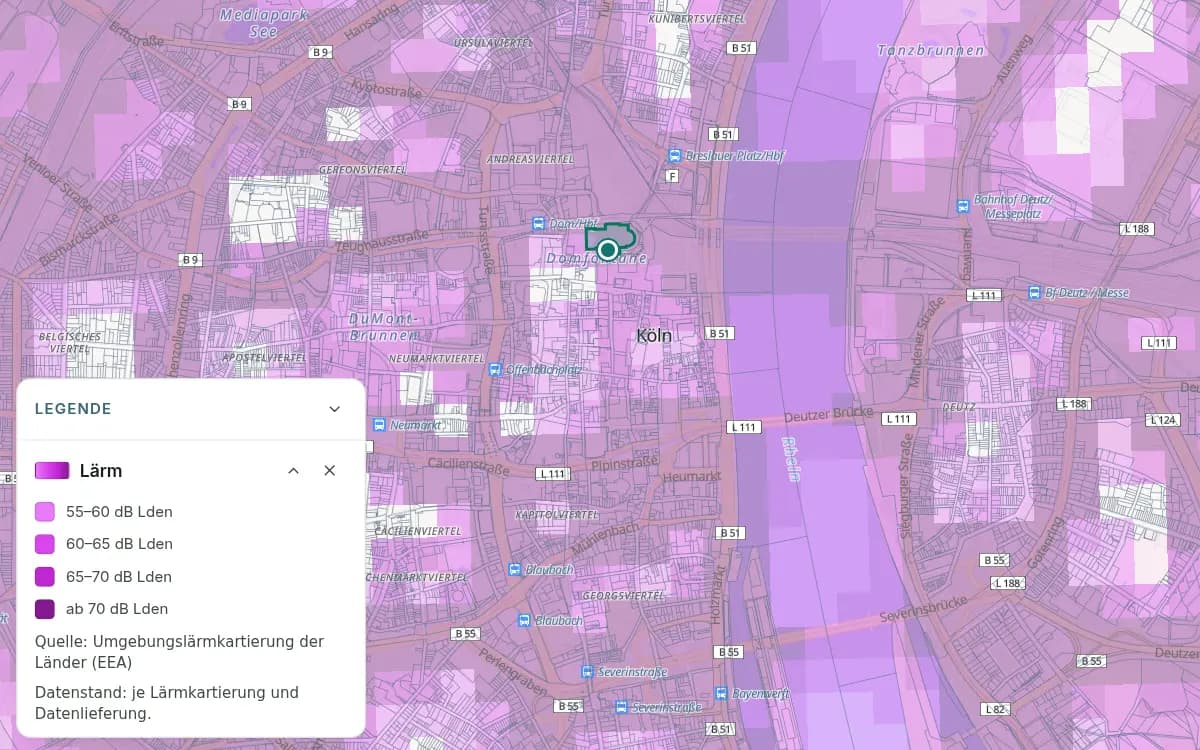Click the L 124 road shield
The height and width of the screenshot is (750, 1200).
pos(1163,419)
